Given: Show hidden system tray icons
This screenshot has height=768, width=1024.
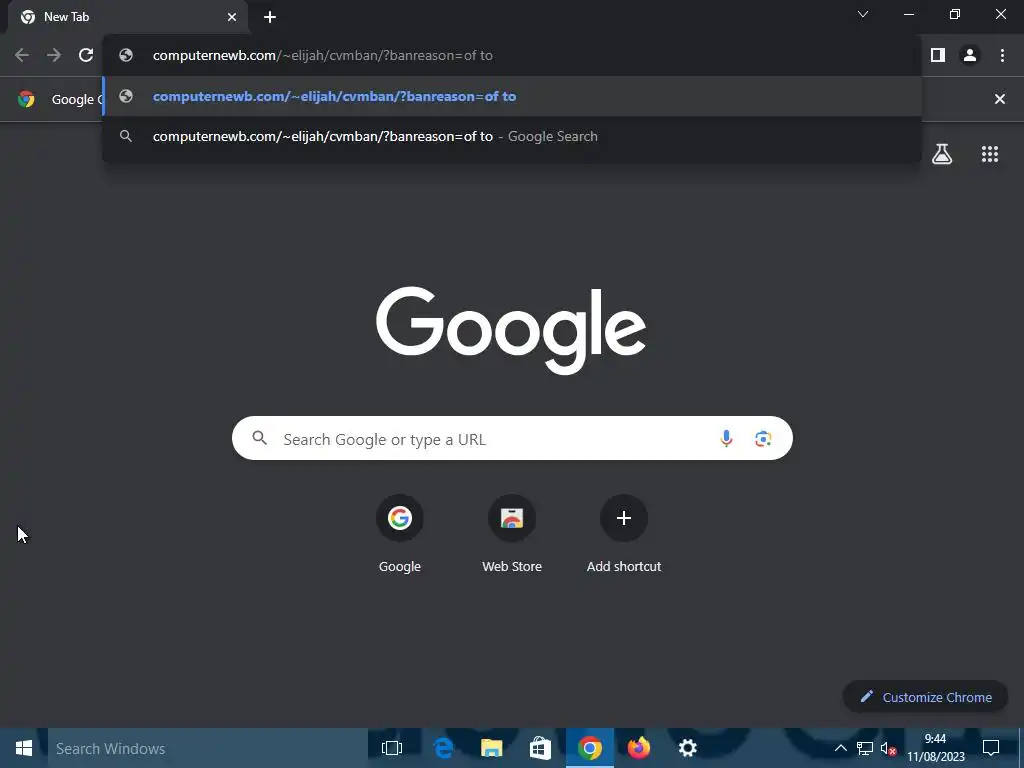Looking at the screenshot, I should point(840,748).
